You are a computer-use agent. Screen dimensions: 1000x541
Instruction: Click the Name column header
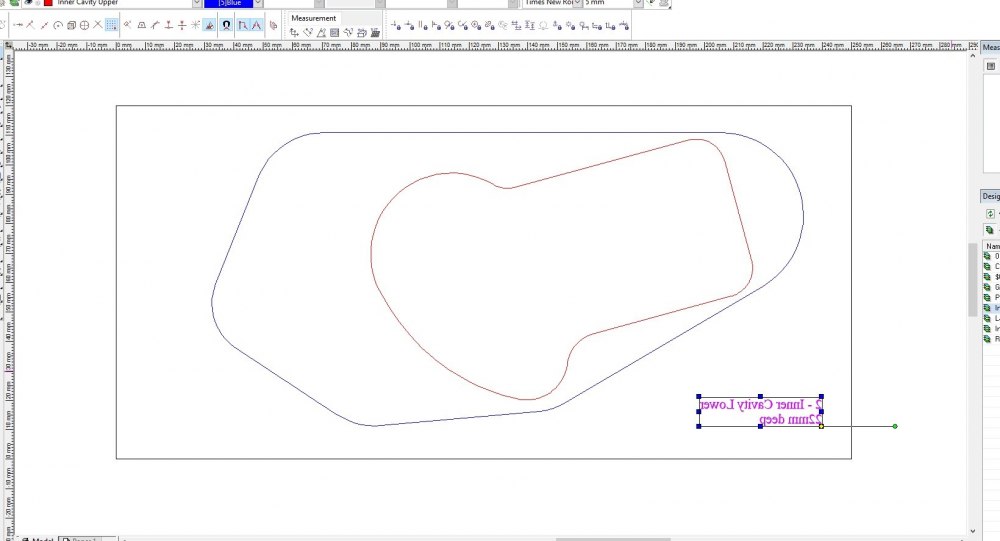coord(992,246)
